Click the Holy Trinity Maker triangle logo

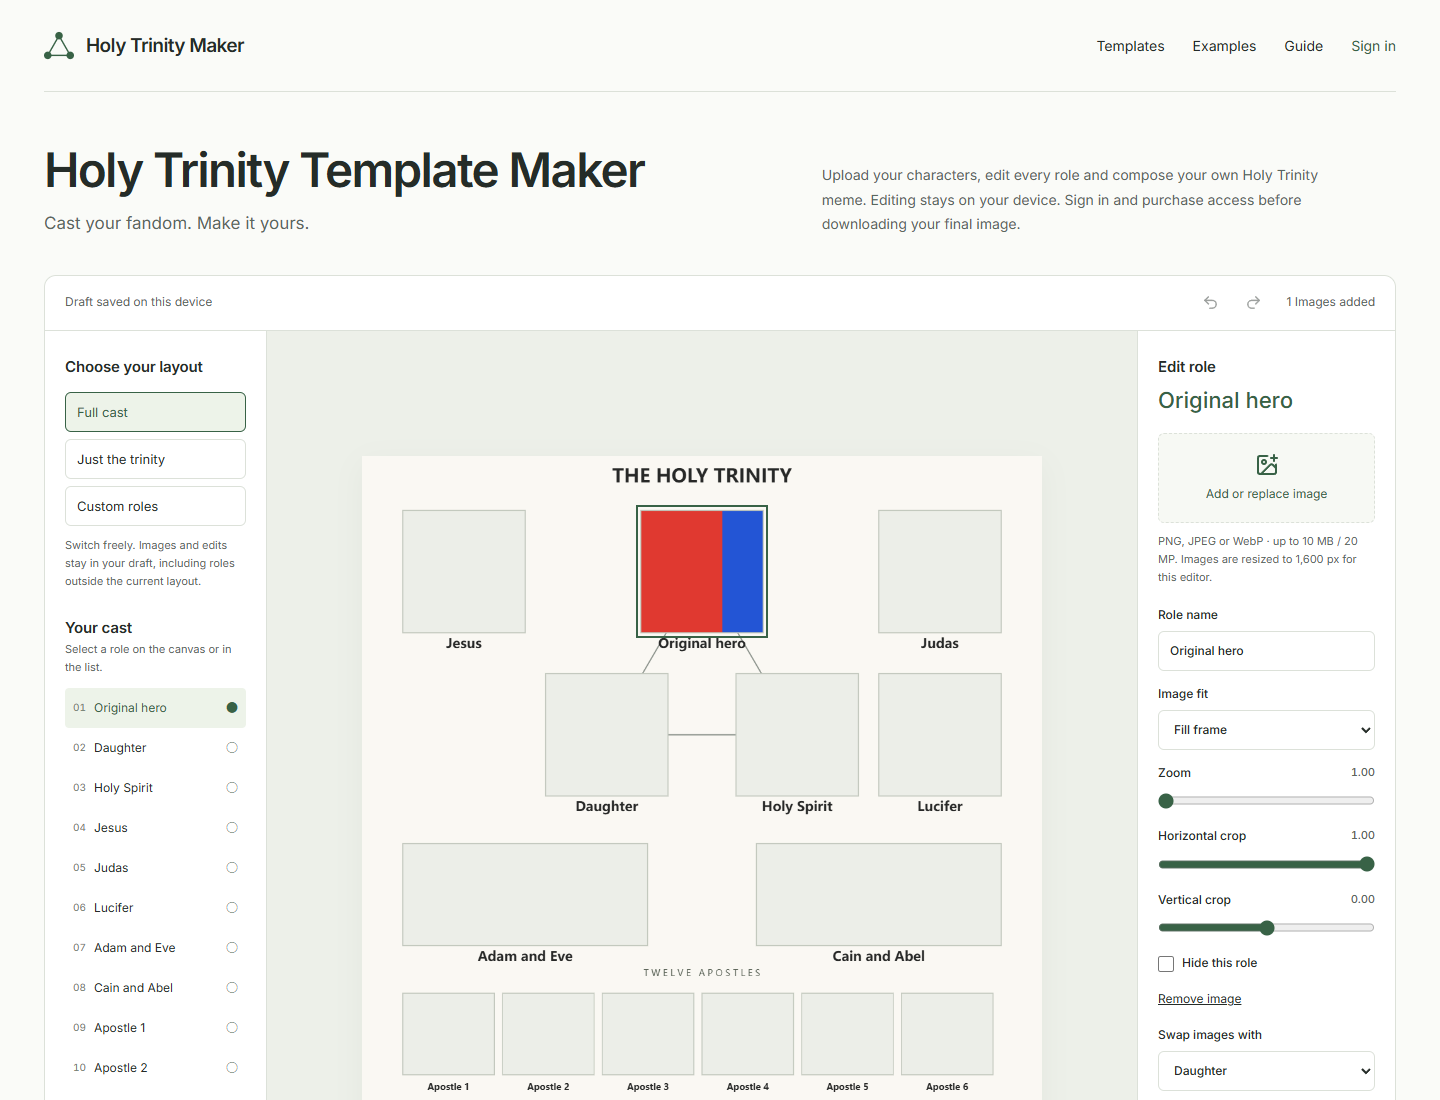pyautogui.click(x=59, y=46)
